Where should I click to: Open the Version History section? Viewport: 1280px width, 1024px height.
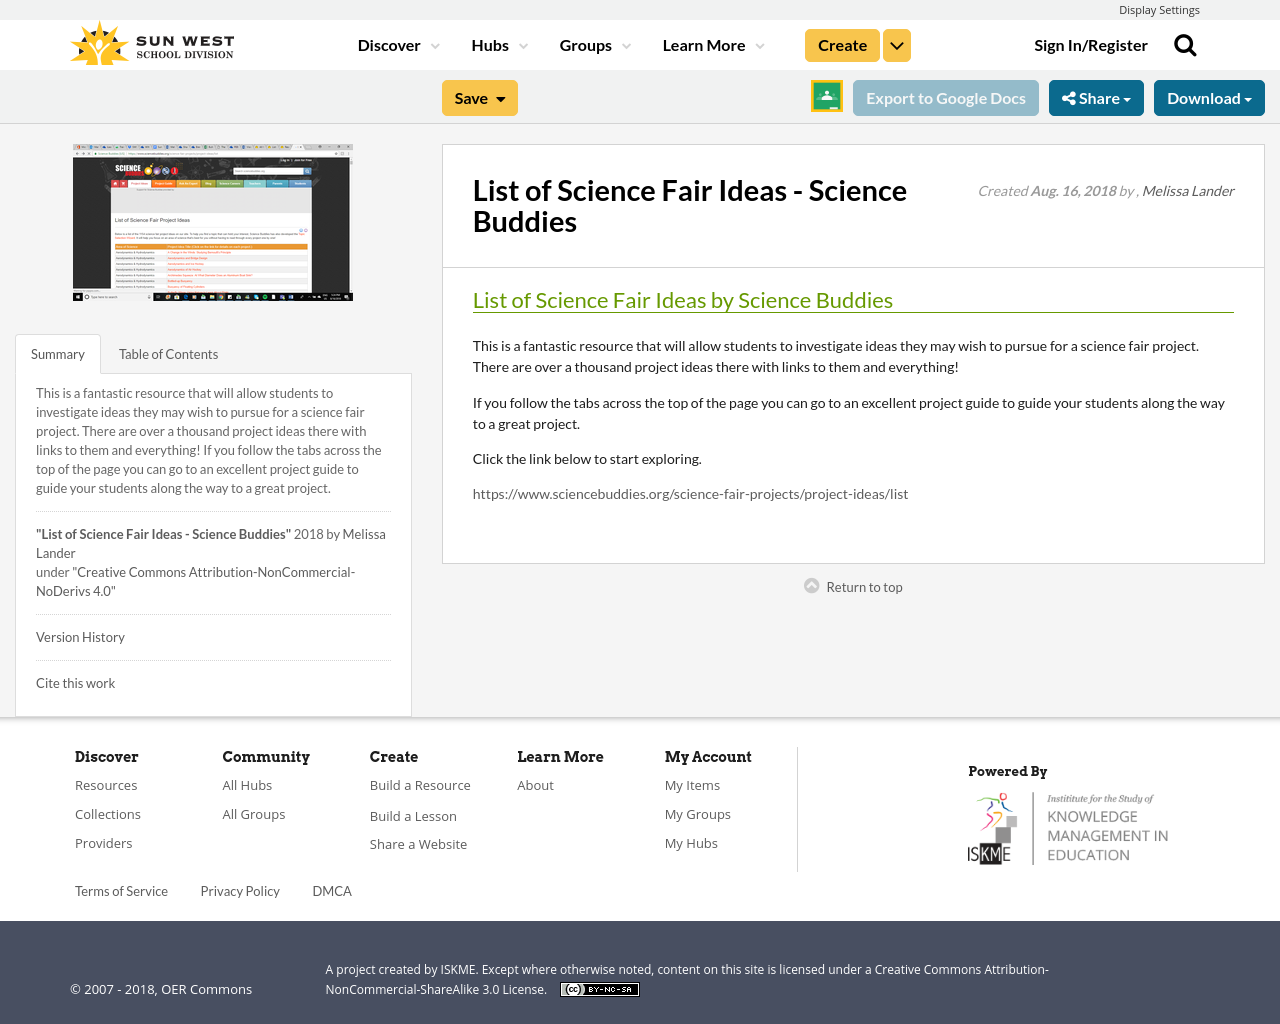point(80,636)
